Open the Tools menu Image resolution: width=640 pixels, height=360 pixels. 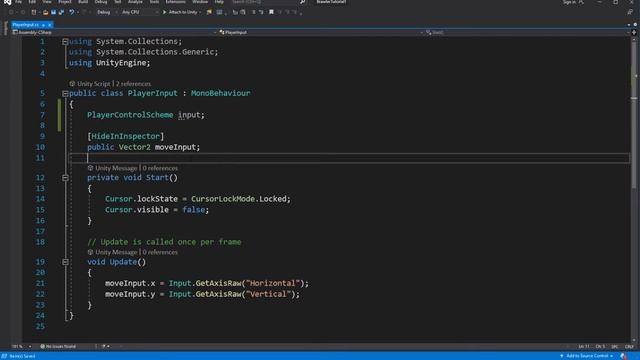pyautogui.click(x=154, y=2)
